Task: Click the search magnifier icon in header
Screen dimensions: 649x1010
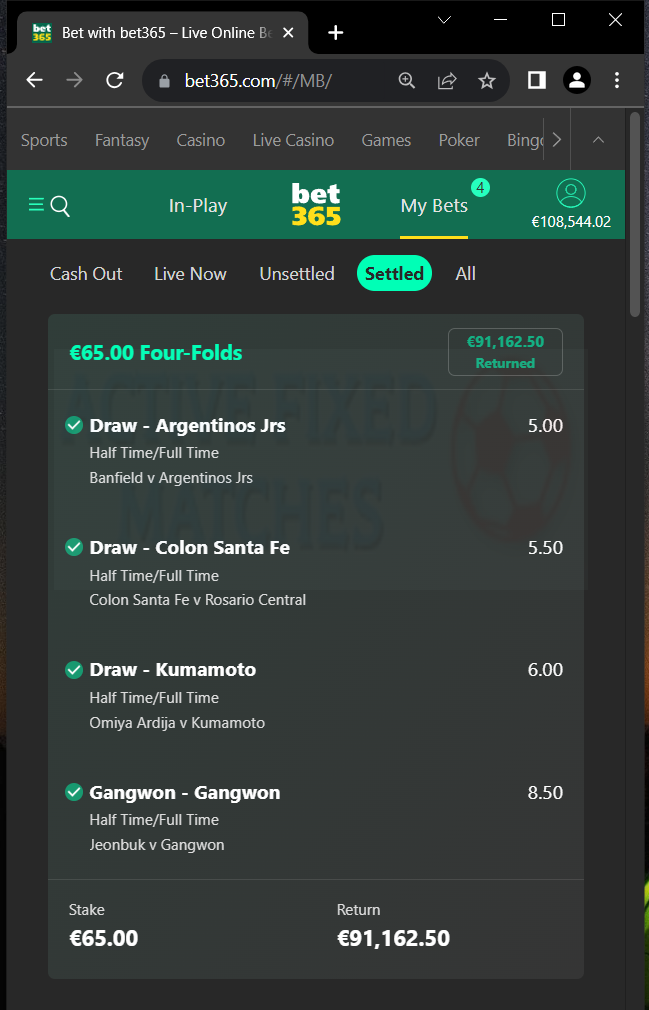Action: (x=60, y=206)
